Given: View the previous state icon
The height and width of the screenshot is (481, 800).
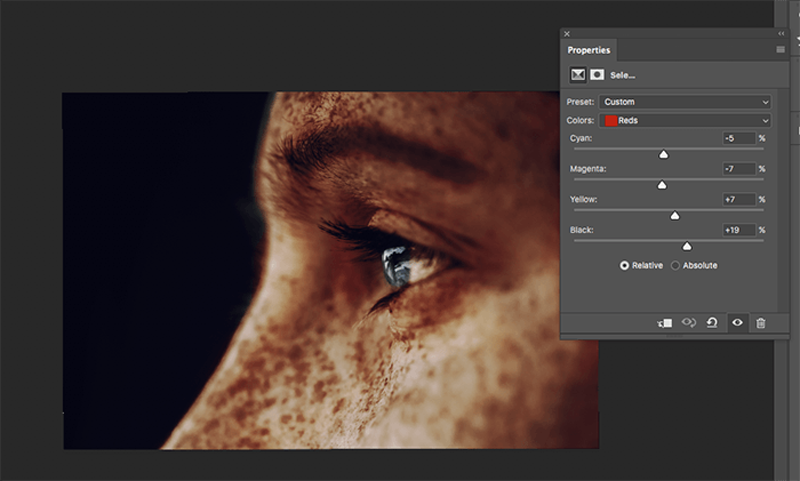Looking at the screenshot, I should coord(689,322).
